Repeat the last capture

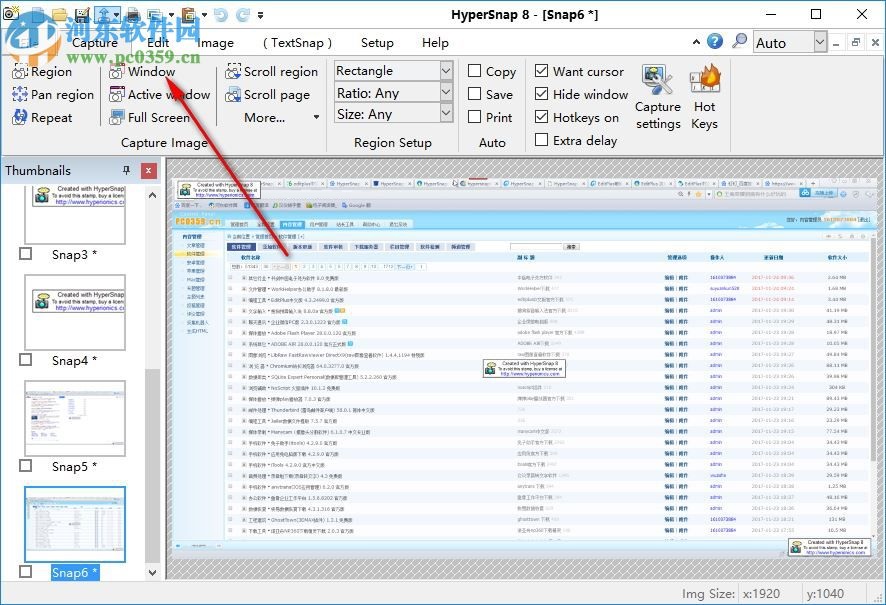42,118
